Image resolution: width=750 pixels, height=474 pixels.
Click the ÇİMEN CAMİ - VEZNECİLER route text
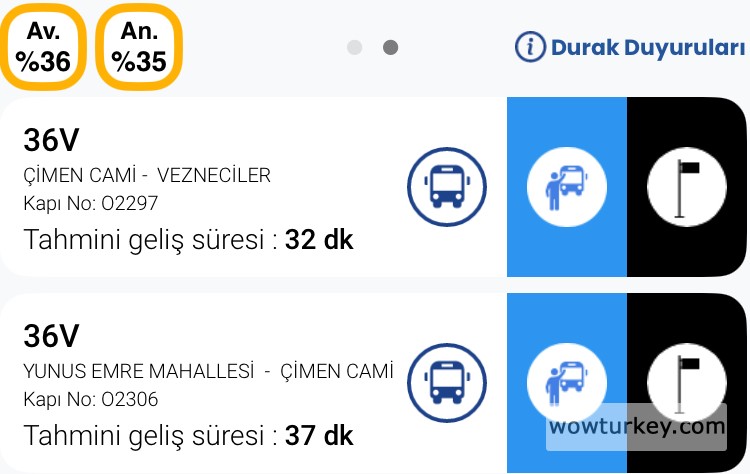pyautogui.click(x=147, y=176)
